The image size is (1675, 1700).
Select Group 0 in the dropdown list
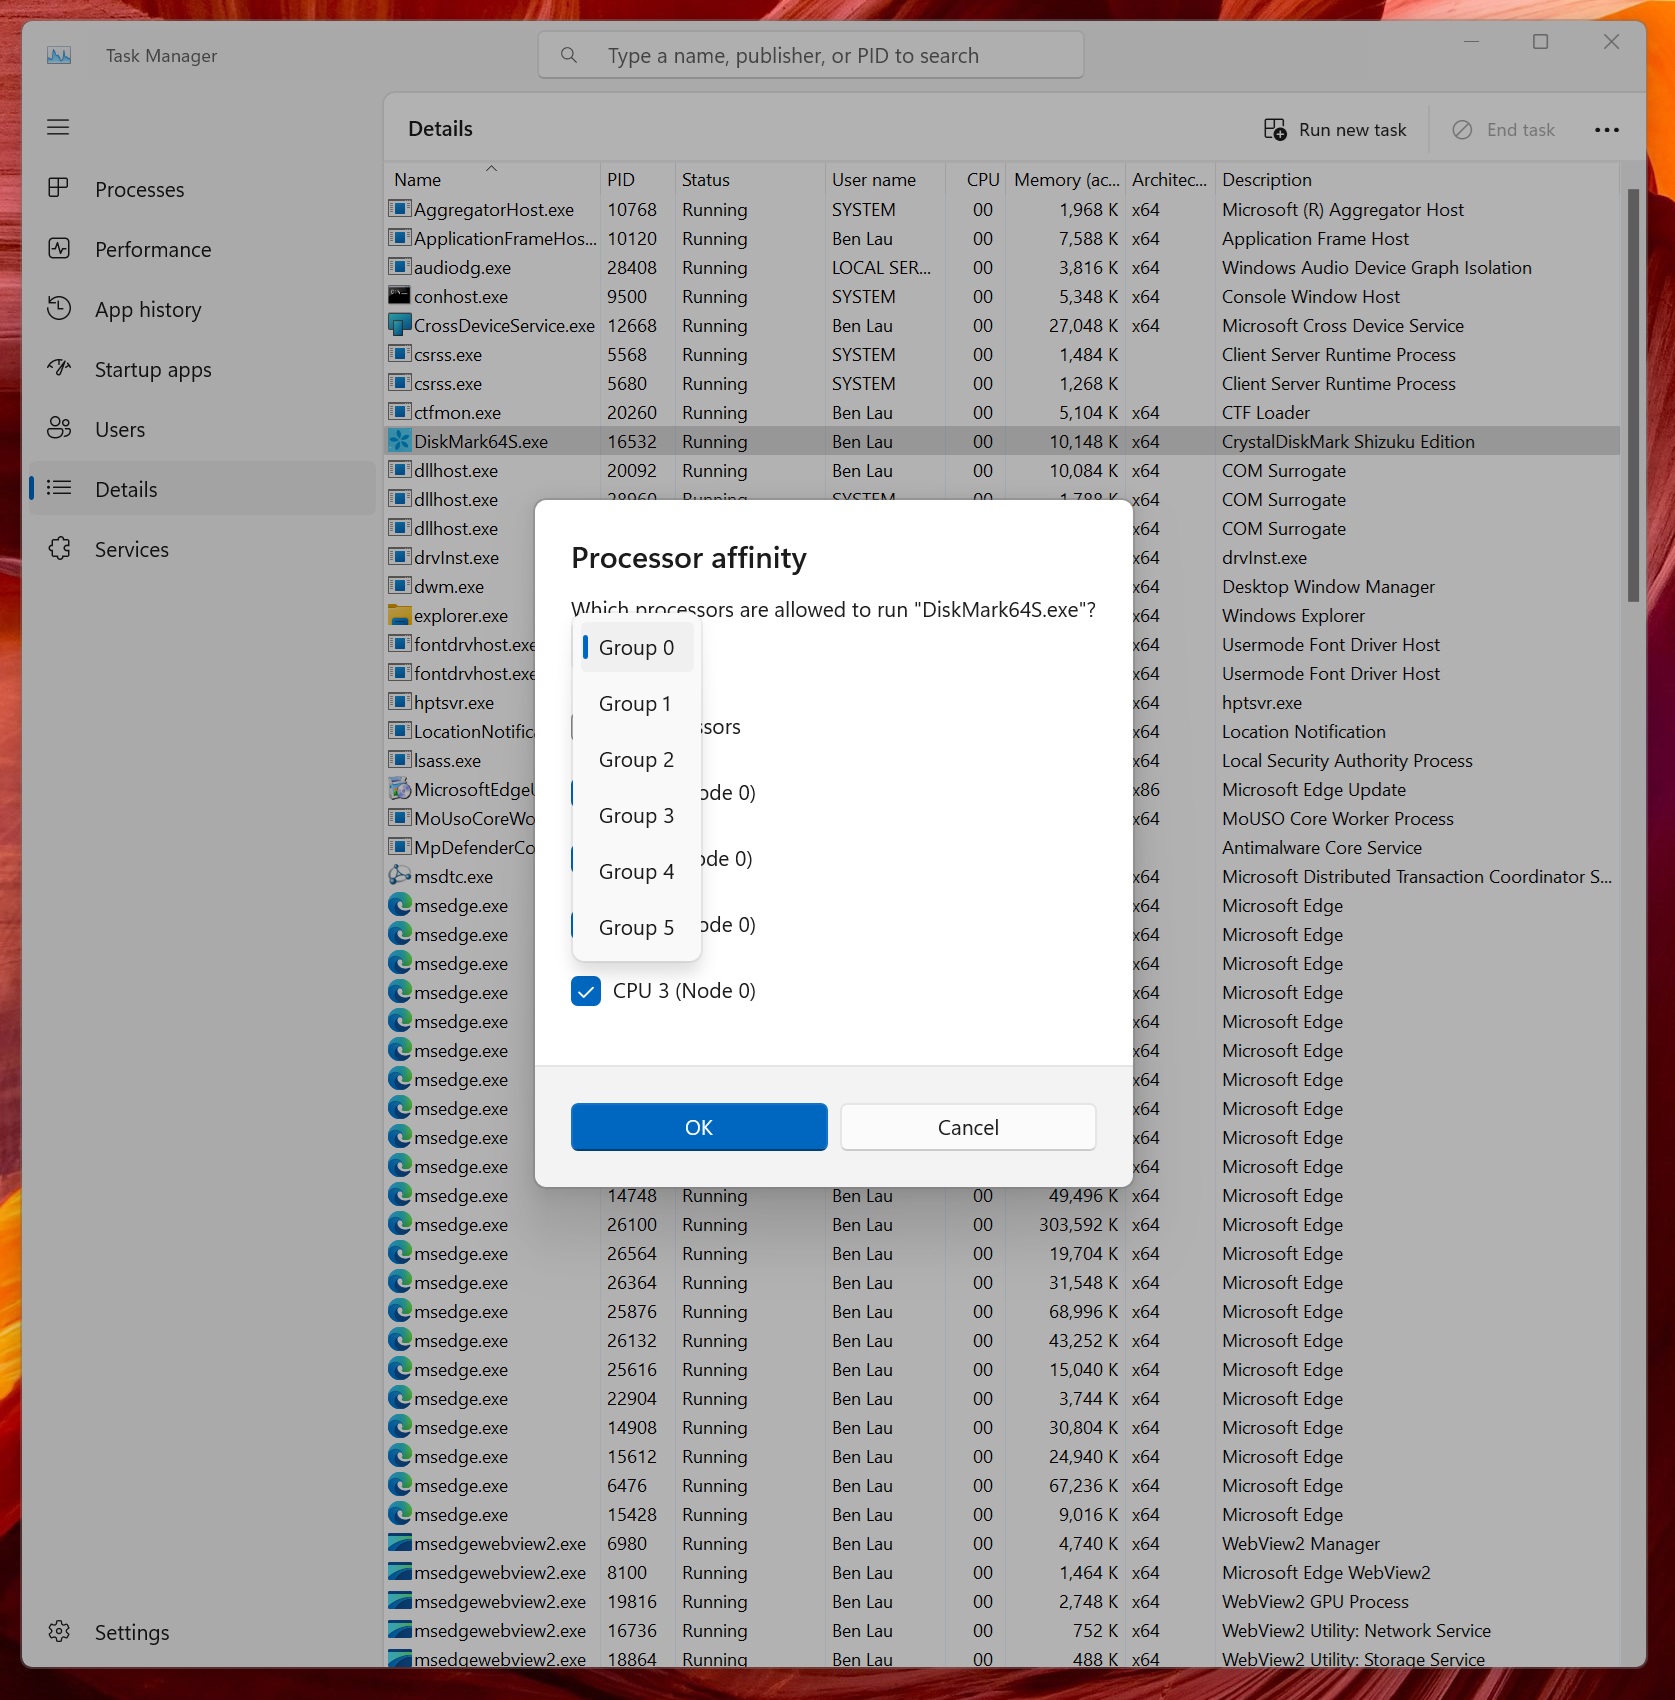coord(637,648)
